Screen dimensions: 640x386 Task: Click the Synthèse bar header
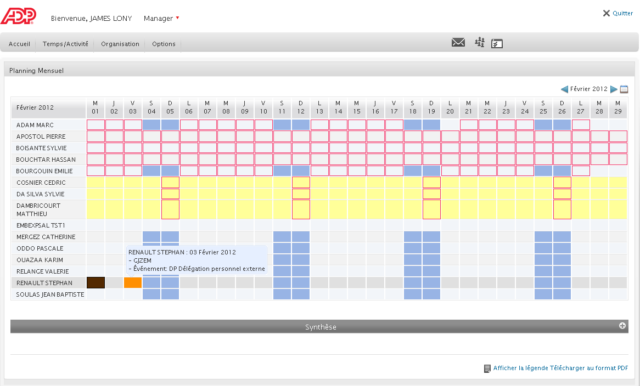point(319,326)
